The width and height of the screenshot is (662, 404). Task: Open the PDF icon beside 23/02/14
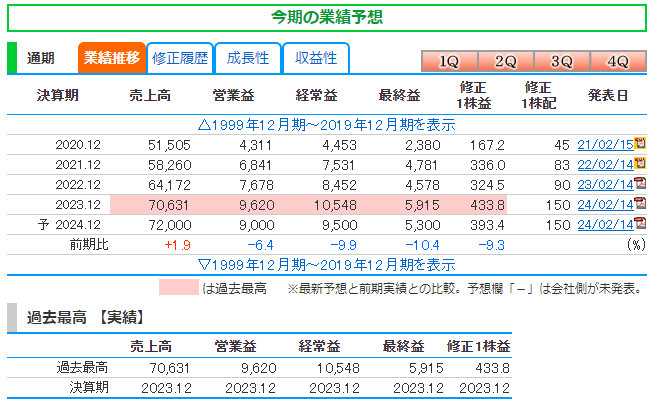640,184
